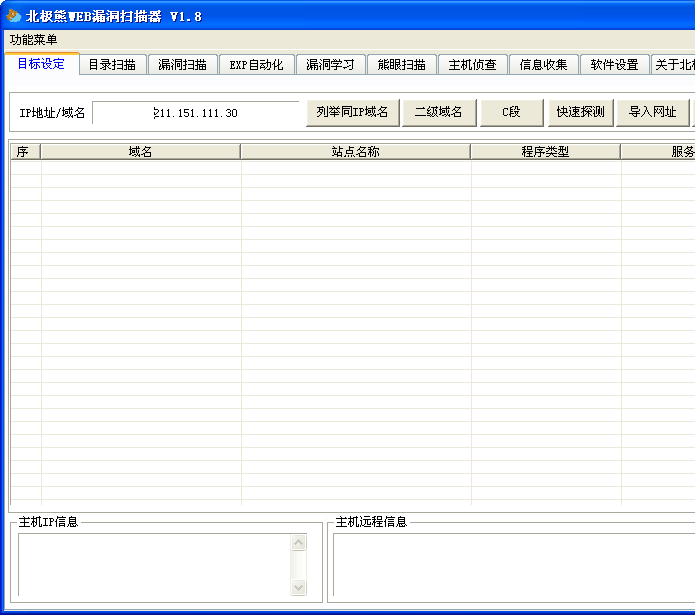Click the 服务 column header

coord(658,152)
